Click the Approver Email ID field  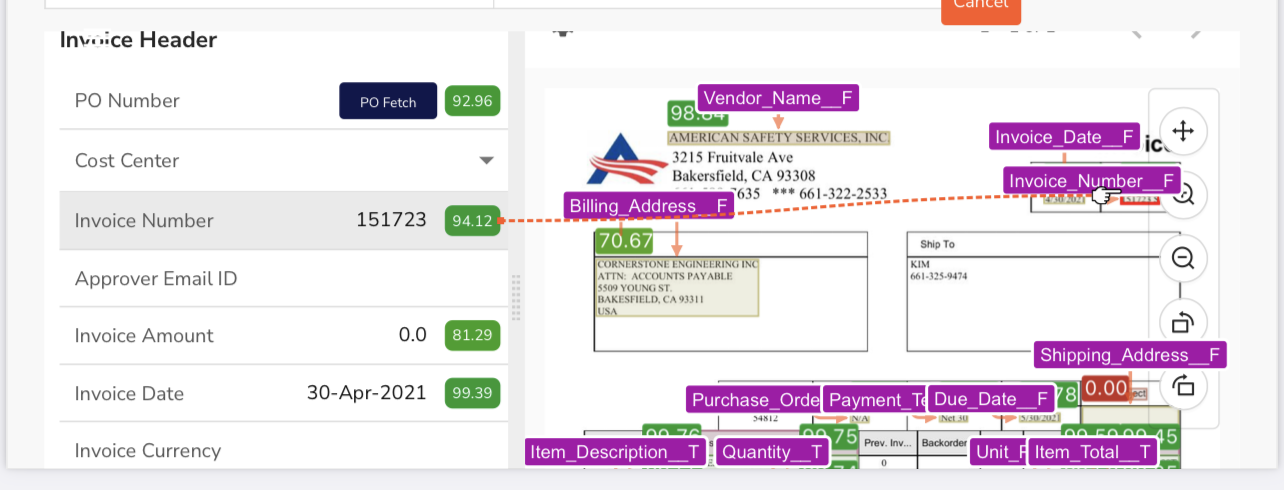pyautogui.click(x=284, y=279)
